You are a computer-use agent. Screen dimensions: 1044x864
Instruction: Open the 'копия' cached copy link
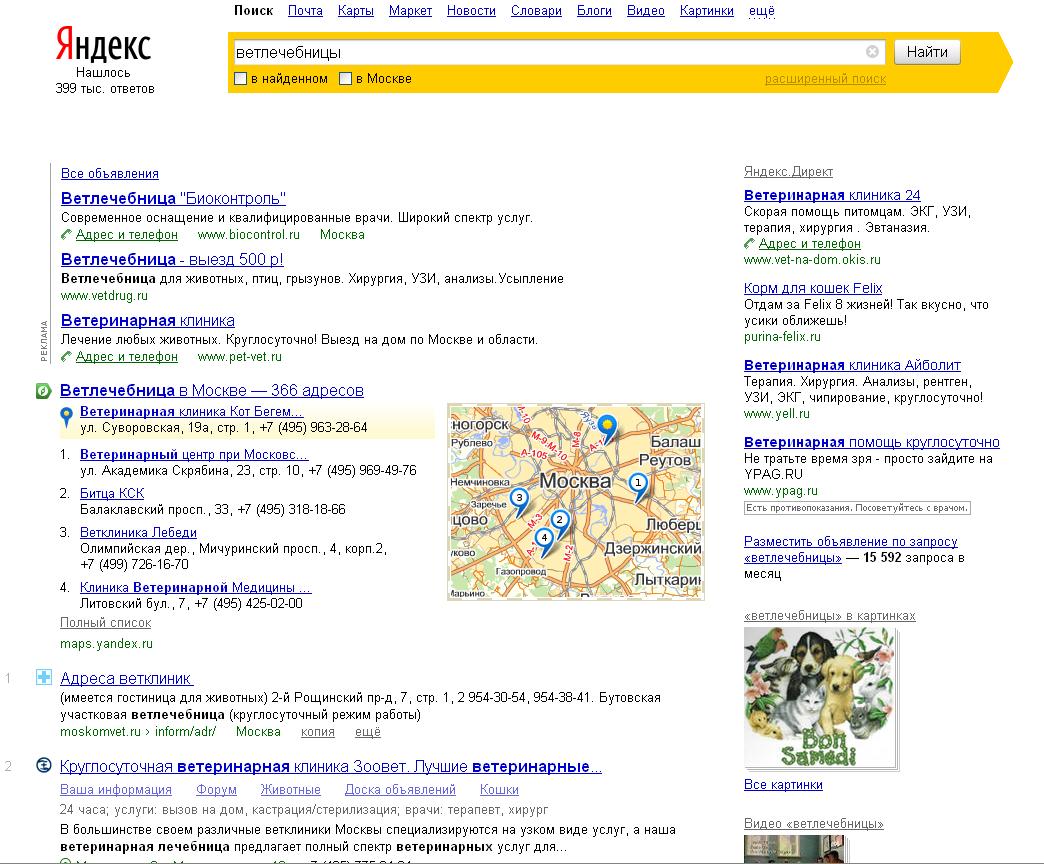tap(318, 732)
